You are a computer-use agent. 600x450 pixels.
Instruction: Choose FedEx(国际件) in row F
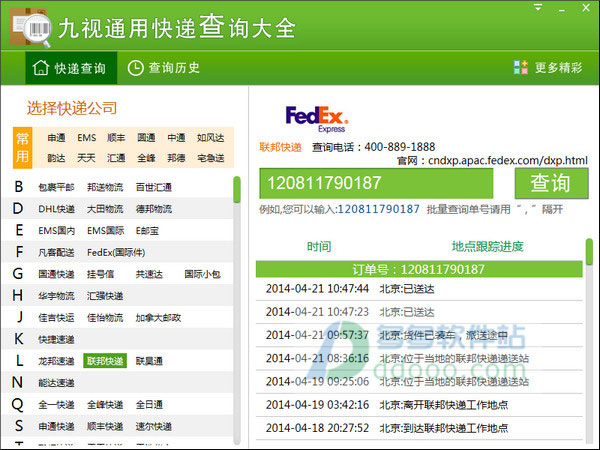coord(116,253)
